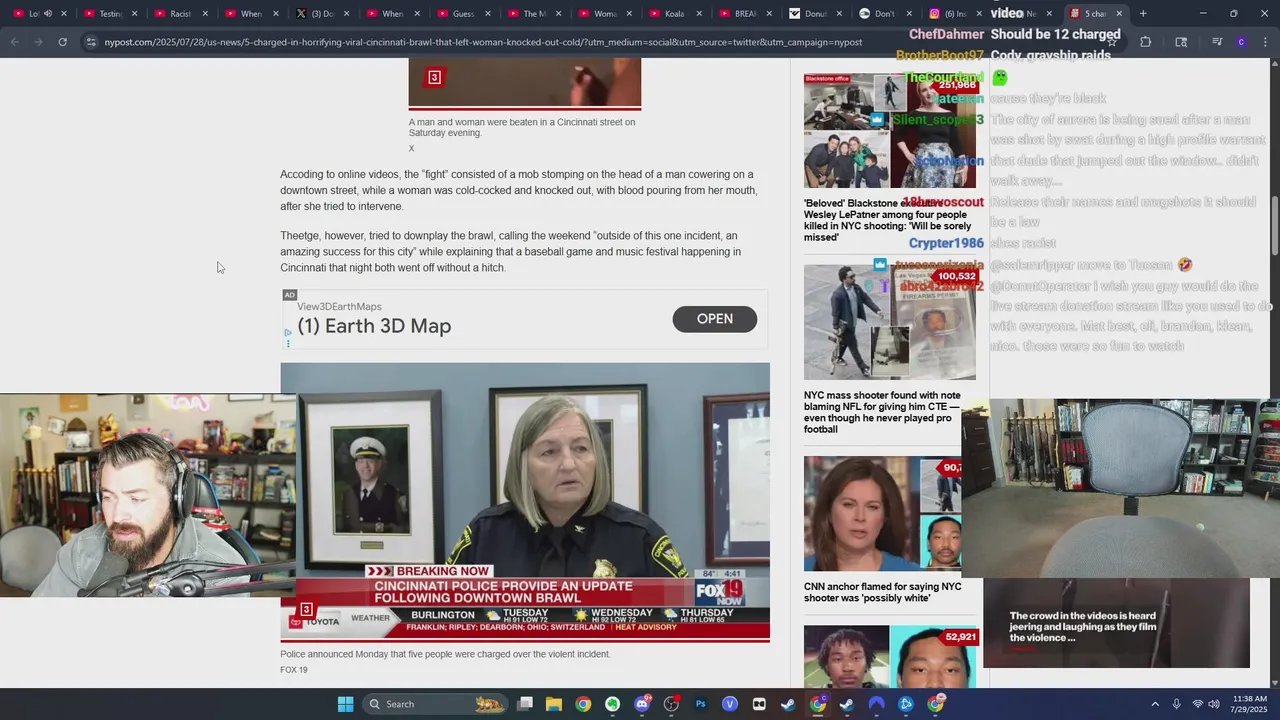Open Task View from taskbar
This screenshot has width=1280, height=720.
[525, 704]
